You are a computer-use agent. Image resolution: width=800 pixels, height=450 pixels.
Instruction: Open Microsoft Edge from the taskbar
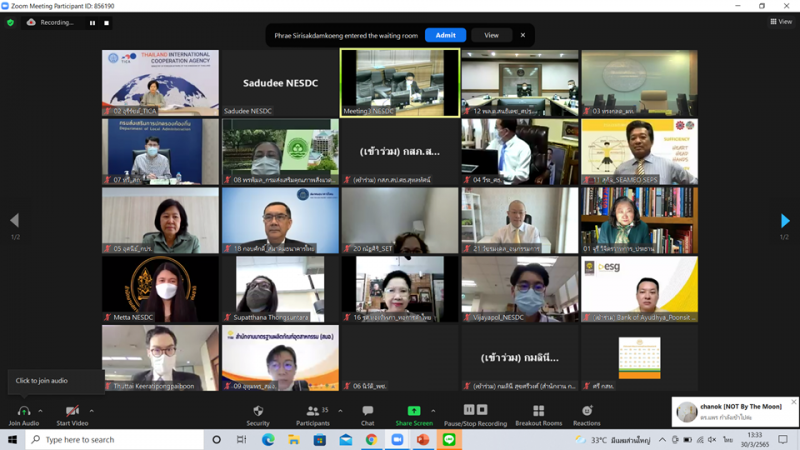(268, 439)
